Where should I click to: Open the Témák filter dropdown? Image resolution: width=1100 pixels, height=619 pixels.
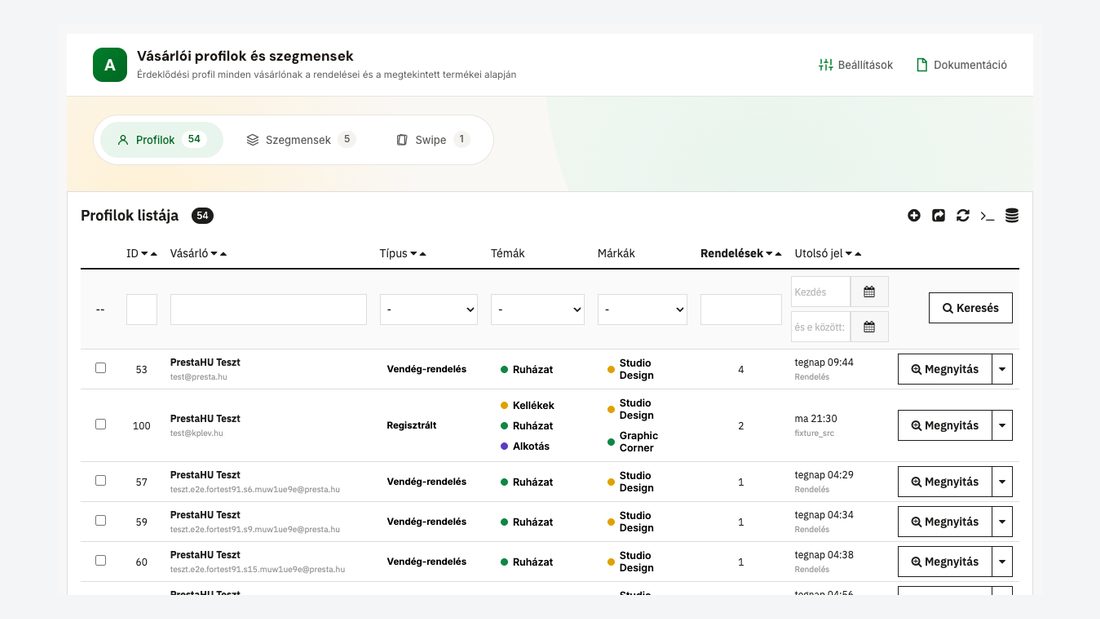(x=537, y=310)
